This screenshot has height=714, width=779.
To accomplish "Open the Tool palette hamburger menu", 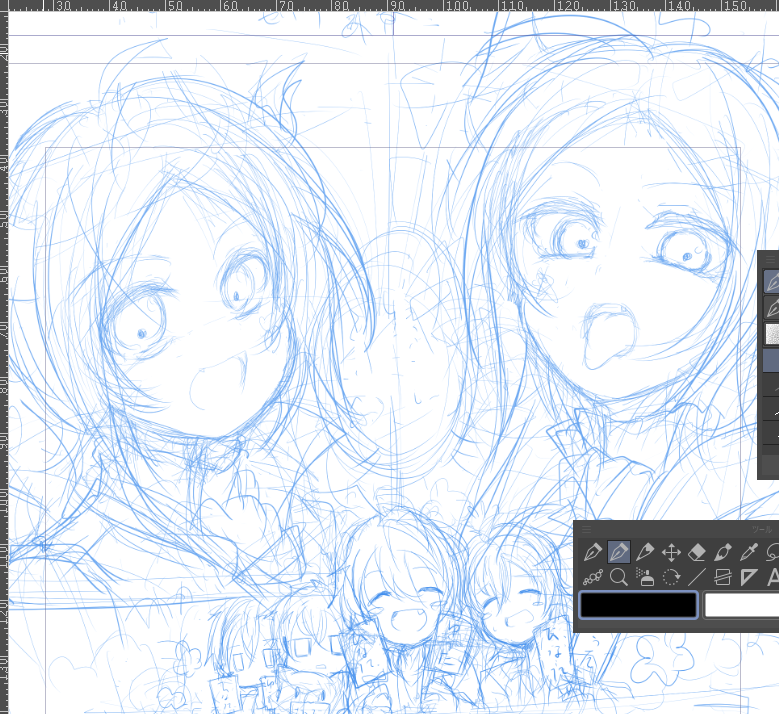I will click(586, 529).
